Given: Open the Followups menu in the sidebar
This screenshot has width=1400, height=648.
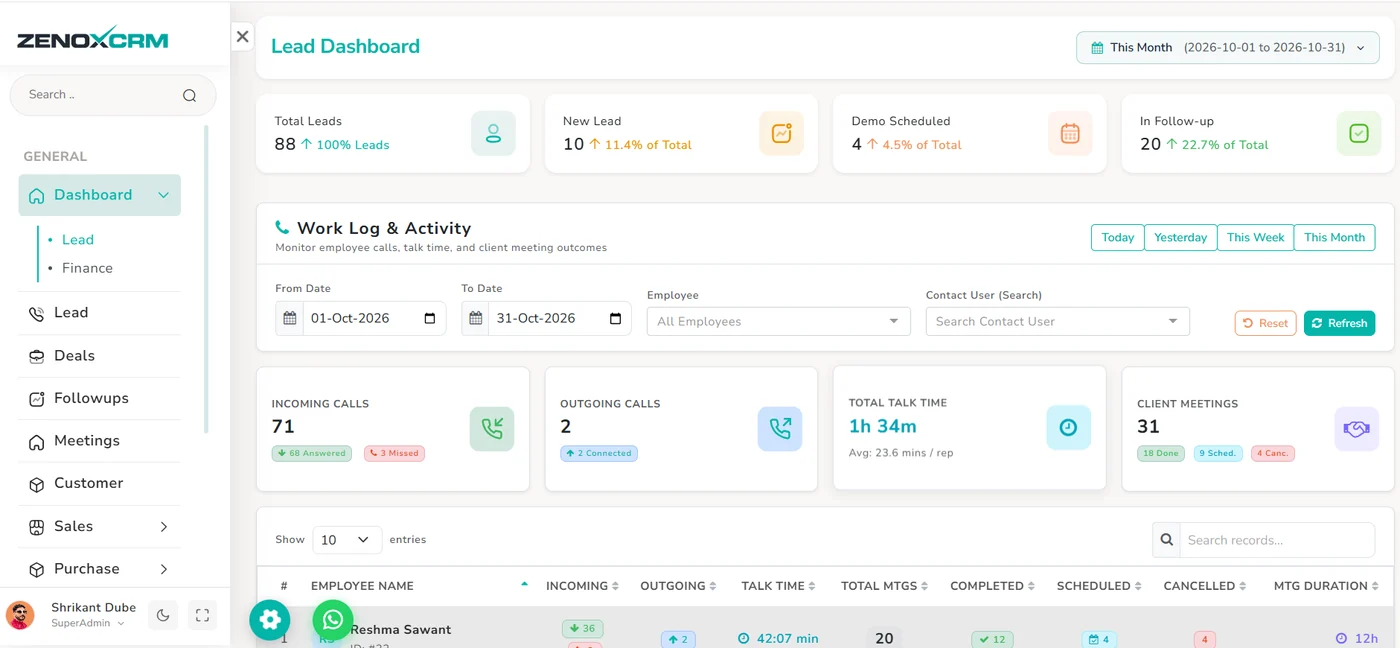Looking at the screenshot, I should pyautogui.click(x=99, y=398).
